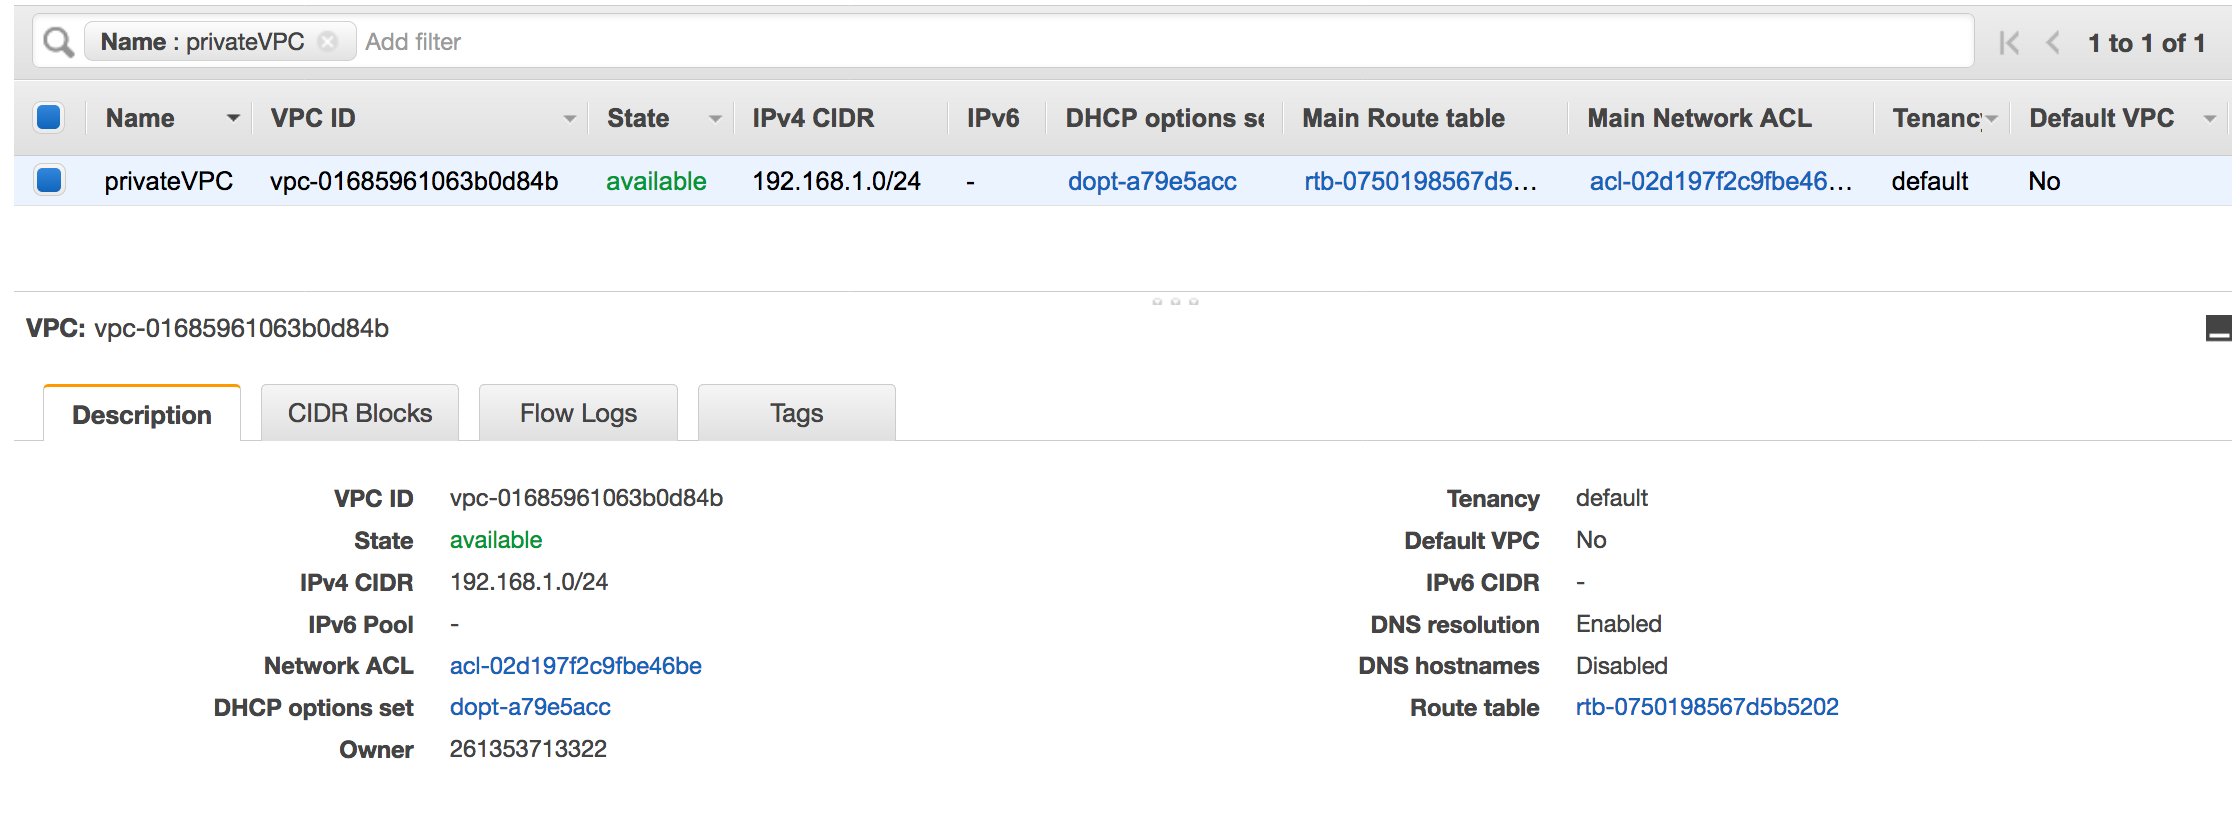Check the privateVPC row checkbox
The image size is (2232, 824).
pyautogui.click(x=48, y=181)
